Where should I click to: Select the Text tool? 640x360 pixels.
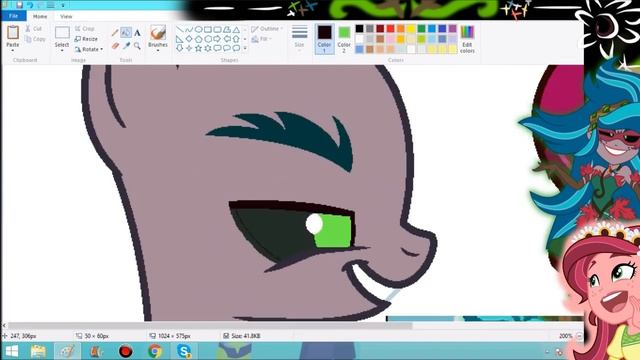[x=137, y=33]
